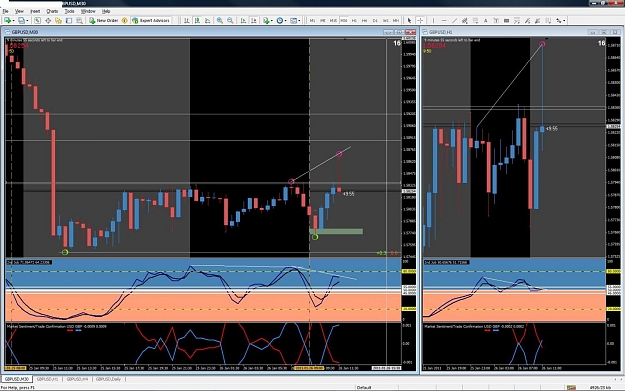The image size is (625, 391).
Task: Toggle the Terminal window icon
Action: (x=69, y=20)
